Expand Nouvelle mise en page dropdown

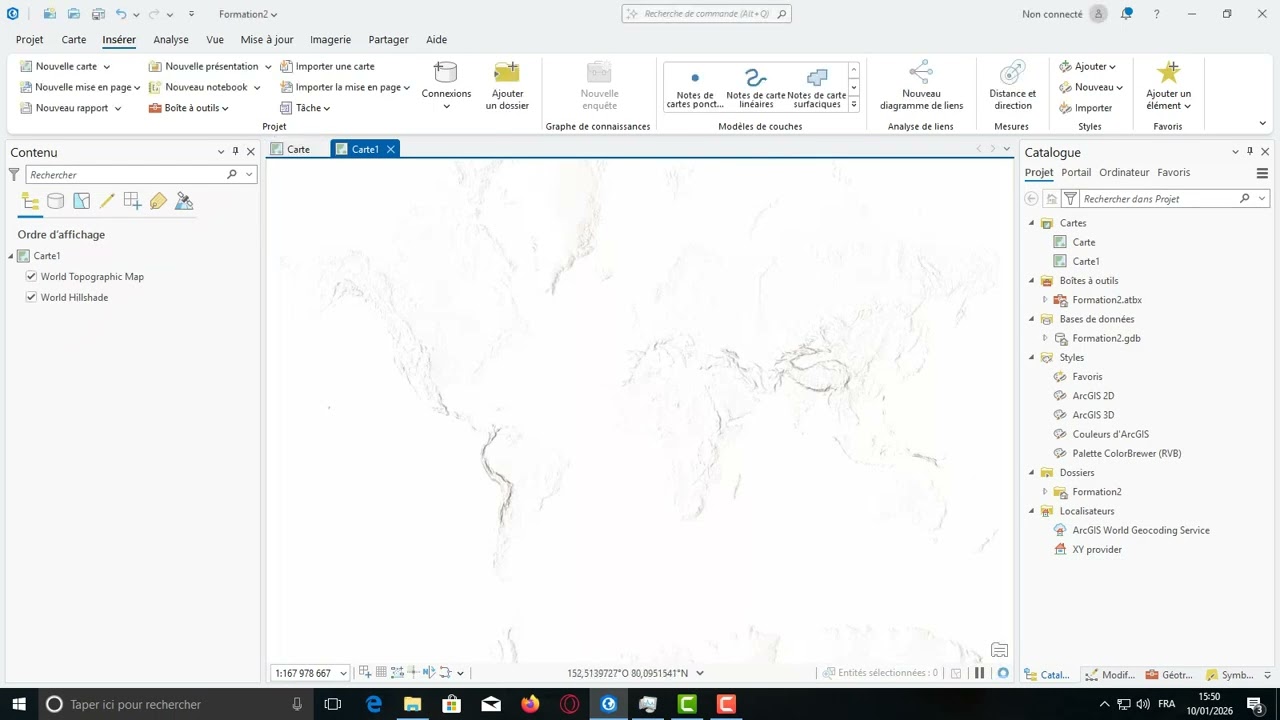click(139, 88)
